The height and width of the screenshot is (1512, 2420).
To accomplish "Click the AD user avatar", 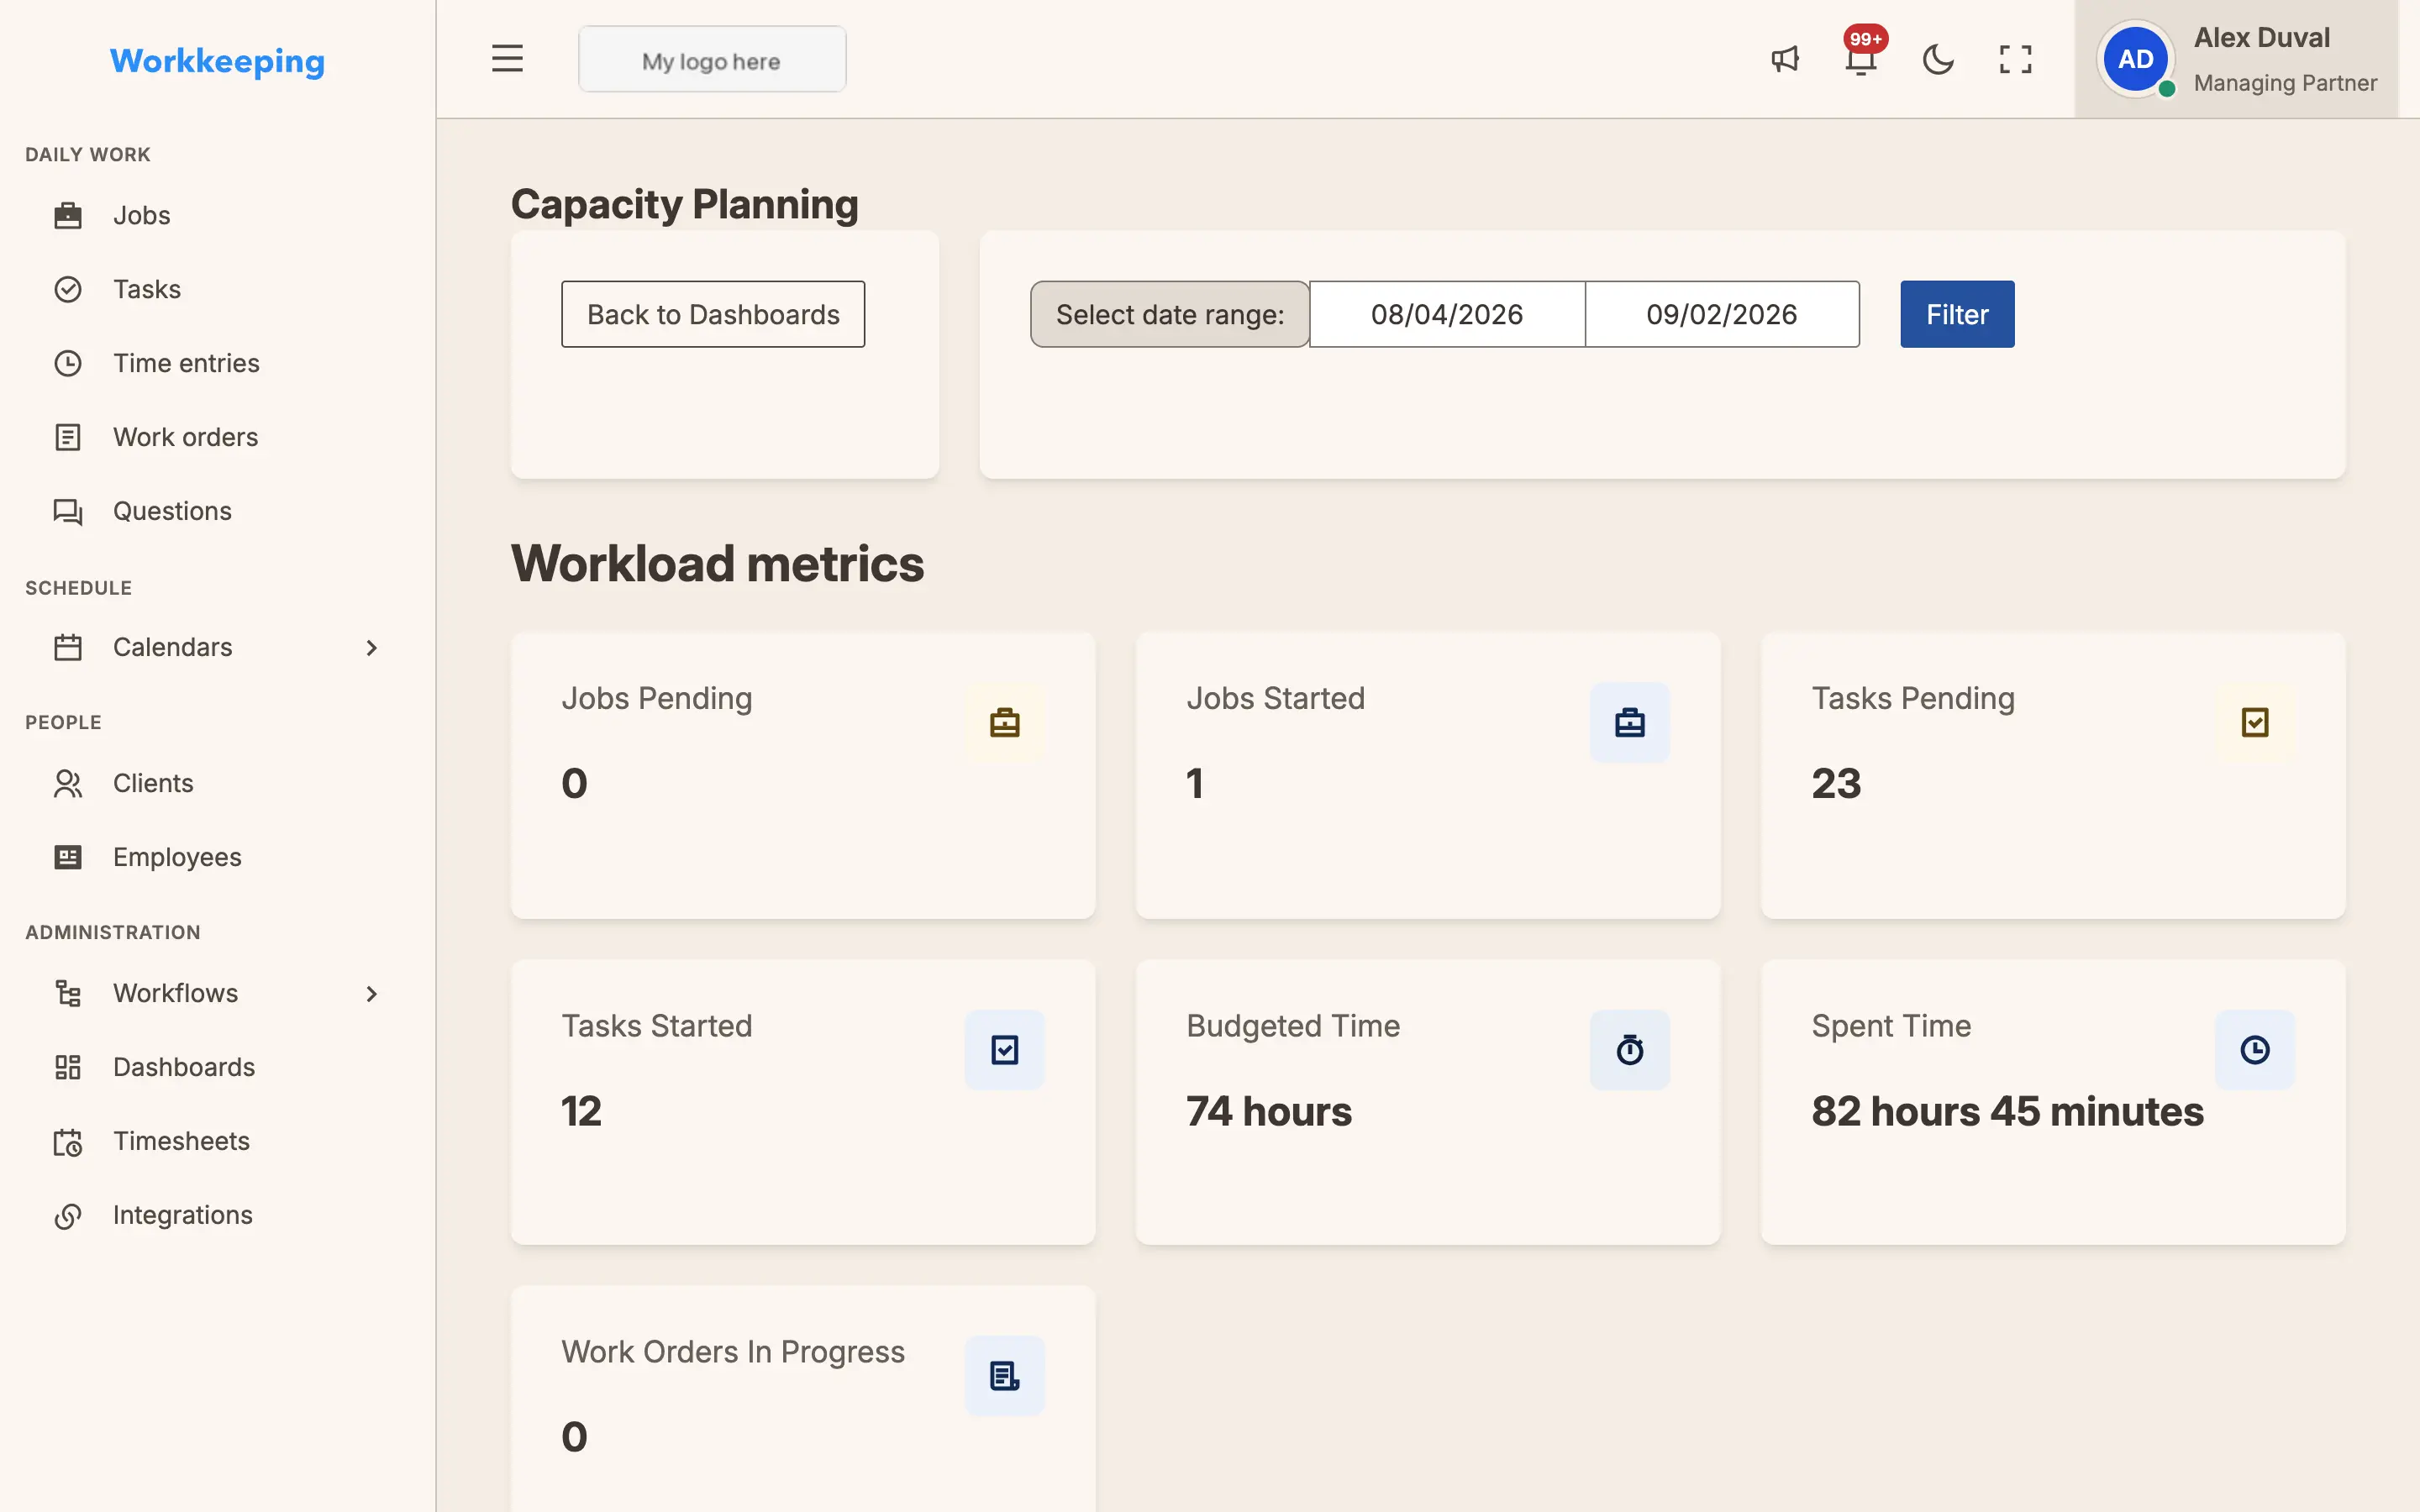I will pos(2135,59).
